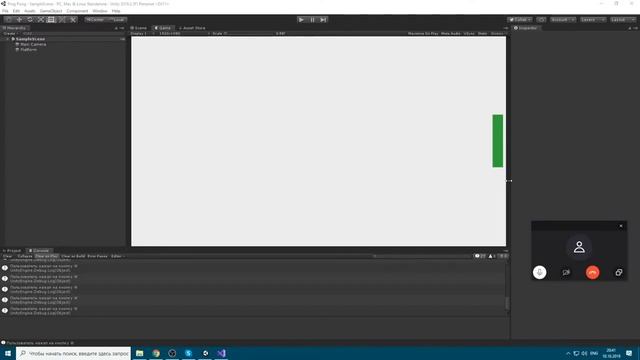Click the Clear button in the Console
This screenshot has width=640, height=360.
coord(8,256)
